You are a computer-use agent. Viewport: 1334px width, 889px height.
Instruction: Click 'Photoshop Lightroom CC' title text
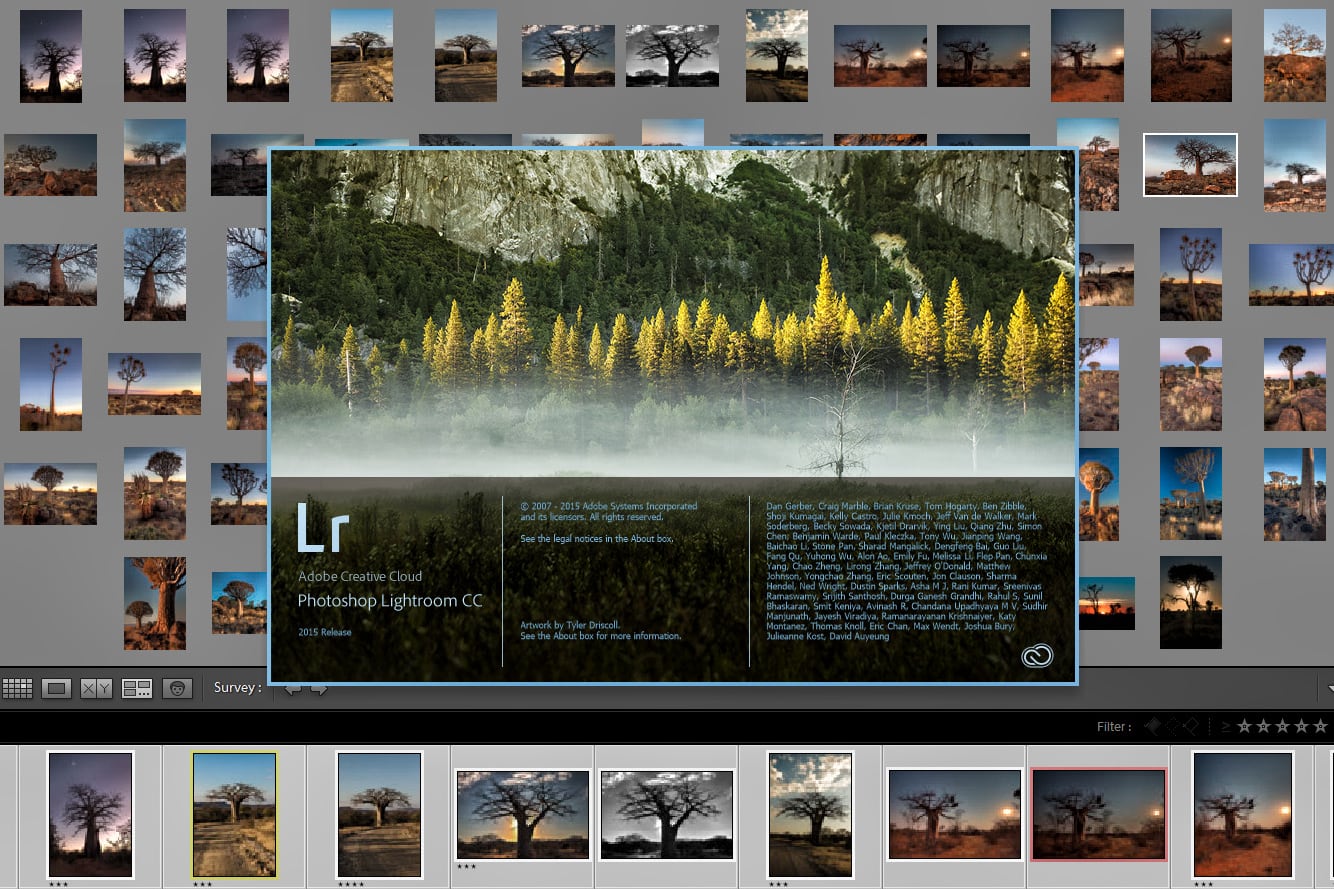click(x=390, y=601)
